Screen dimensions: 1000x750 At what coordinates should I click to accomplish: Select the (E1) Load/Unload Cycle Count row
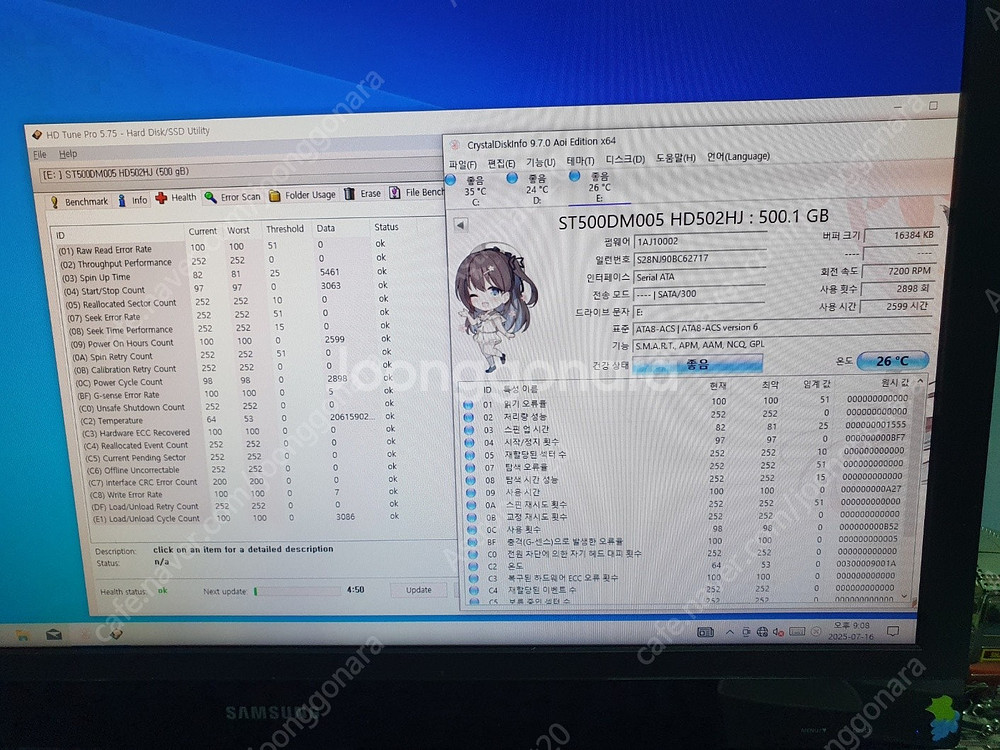[x=246, y=518]
